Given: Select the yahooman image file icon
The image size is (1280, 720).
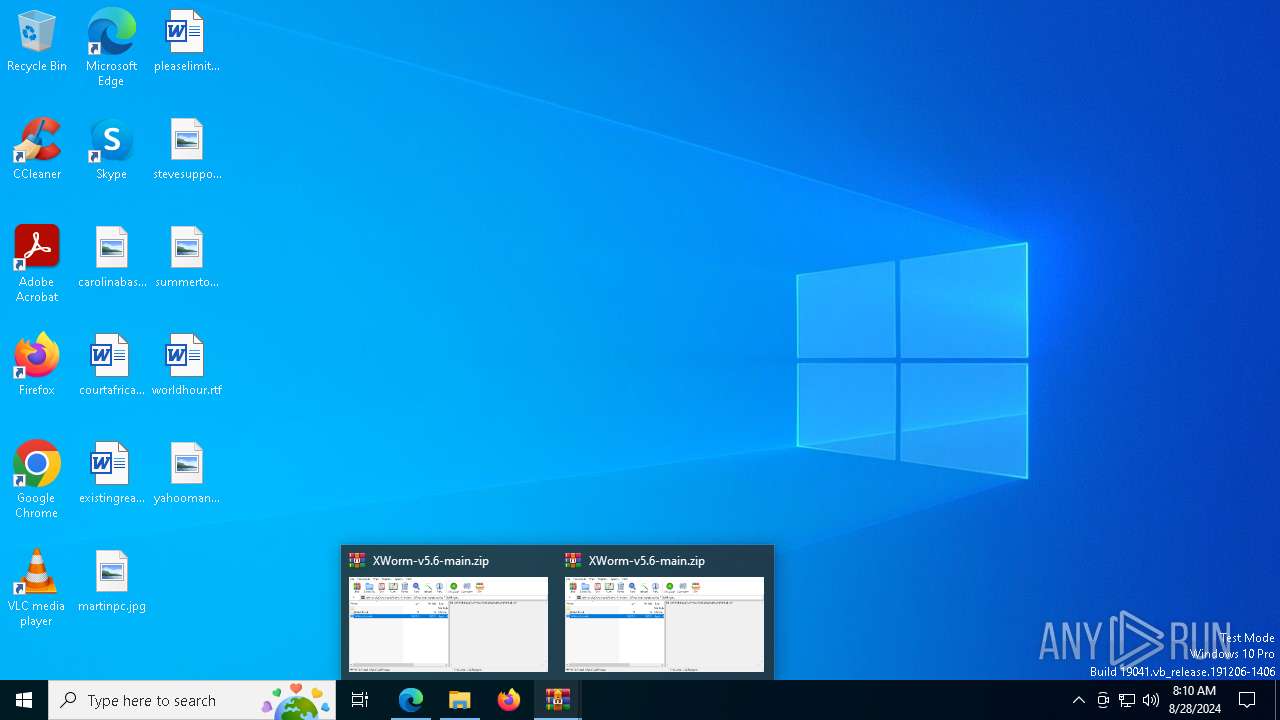Looking at the screenshot, I should tap(186, 474).
